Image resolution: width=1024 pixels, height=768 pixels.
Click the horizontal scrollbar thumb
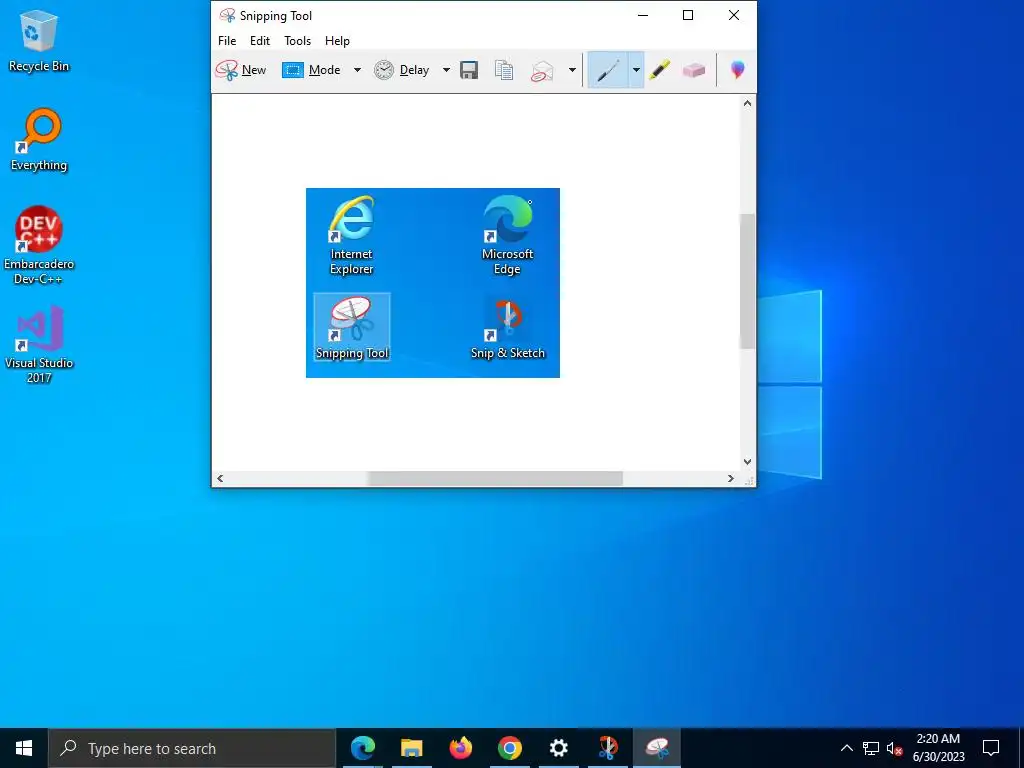point(494,479)
